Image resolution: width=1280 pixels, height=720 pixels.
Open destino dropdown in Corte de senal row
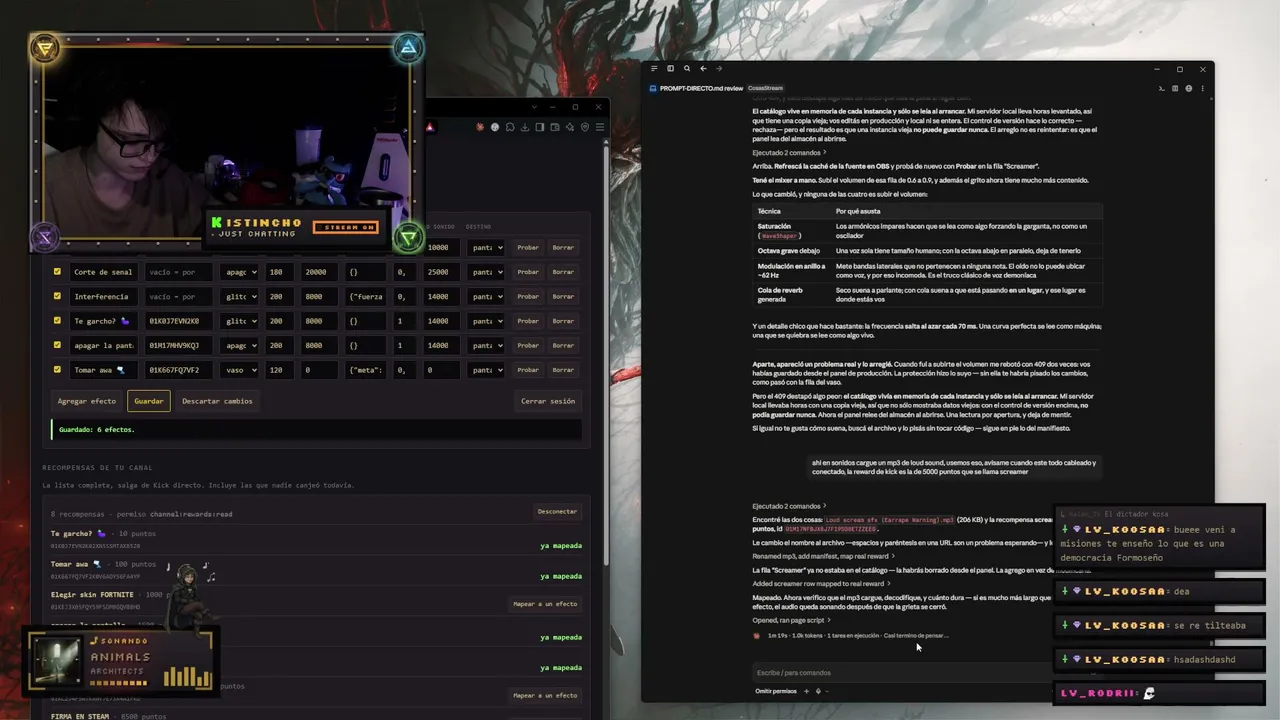pos(486,272)
